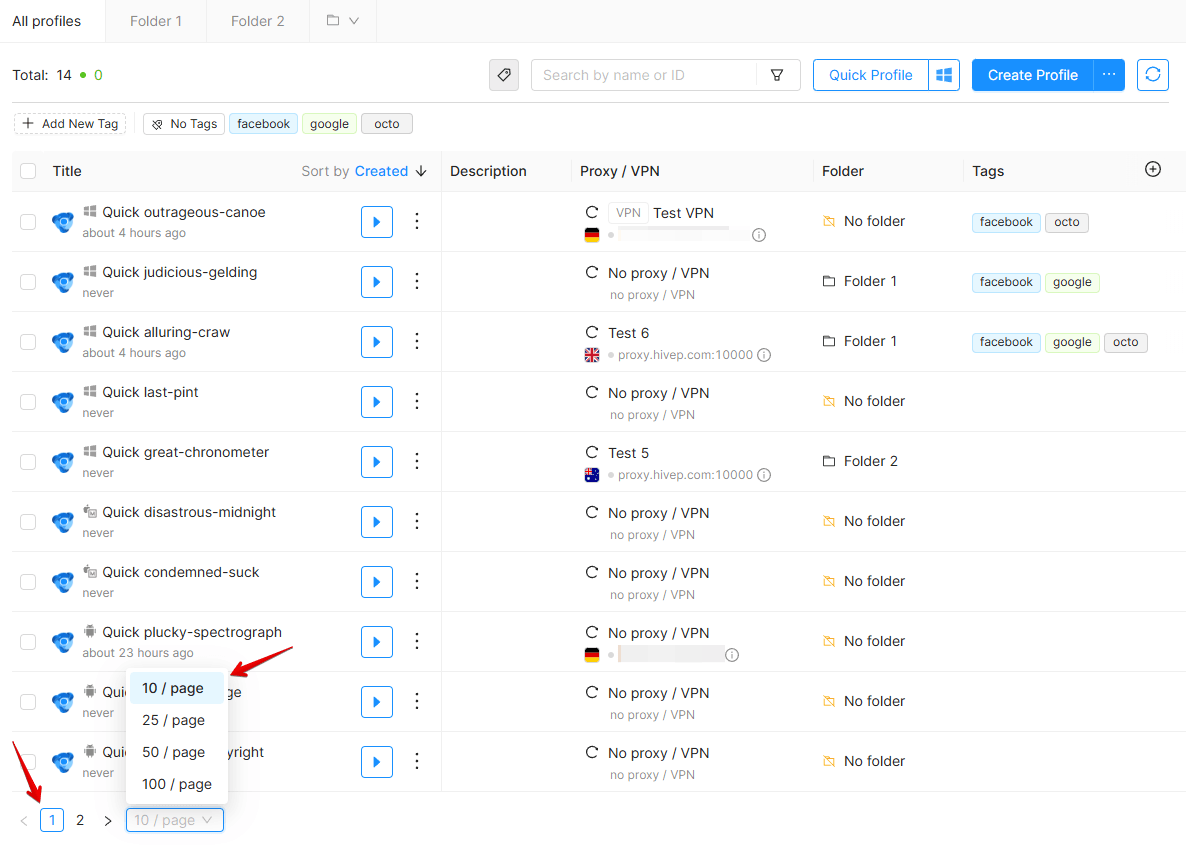Screen dimensions: 1186x851
Task: Open options menu for Quick great-chronometer
Action: [417, 461]
